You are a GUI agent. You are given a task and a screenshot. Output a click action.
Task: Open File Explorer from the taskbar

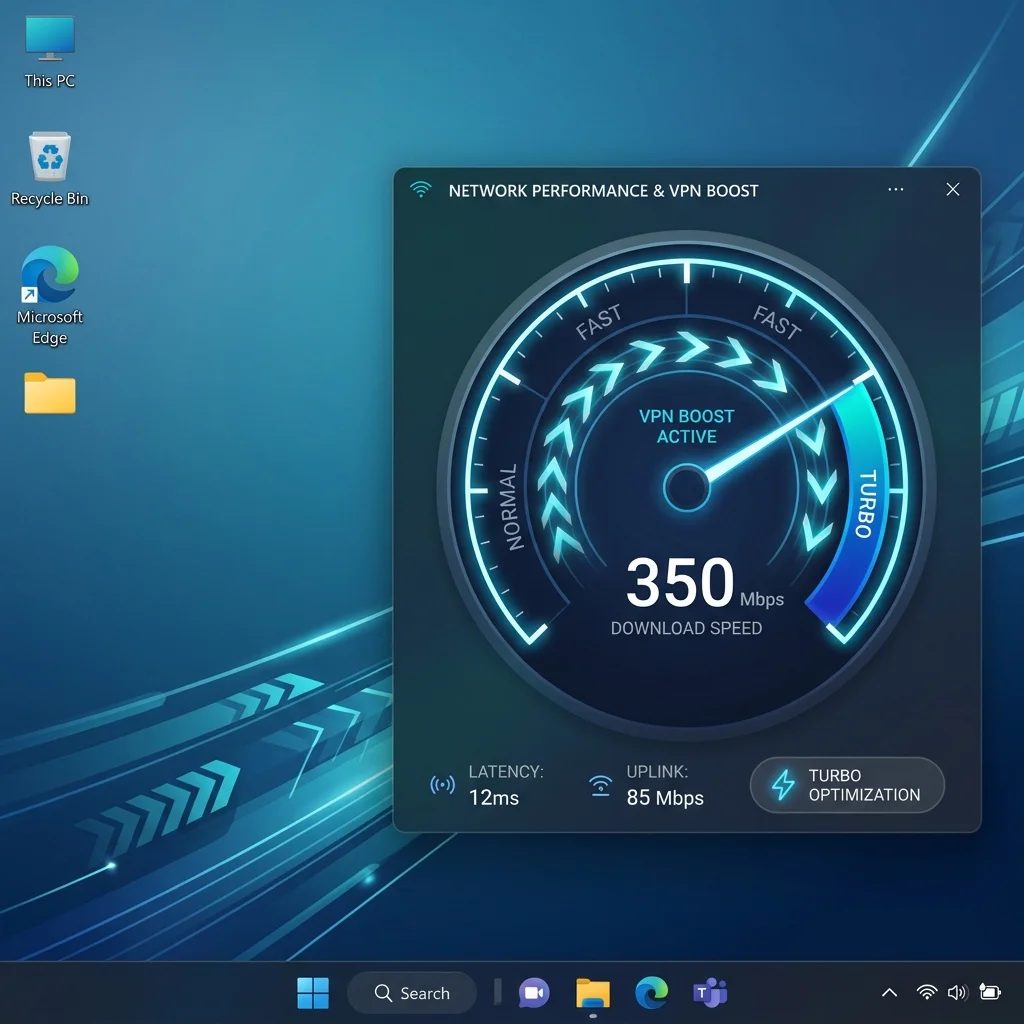coord(593,993)
